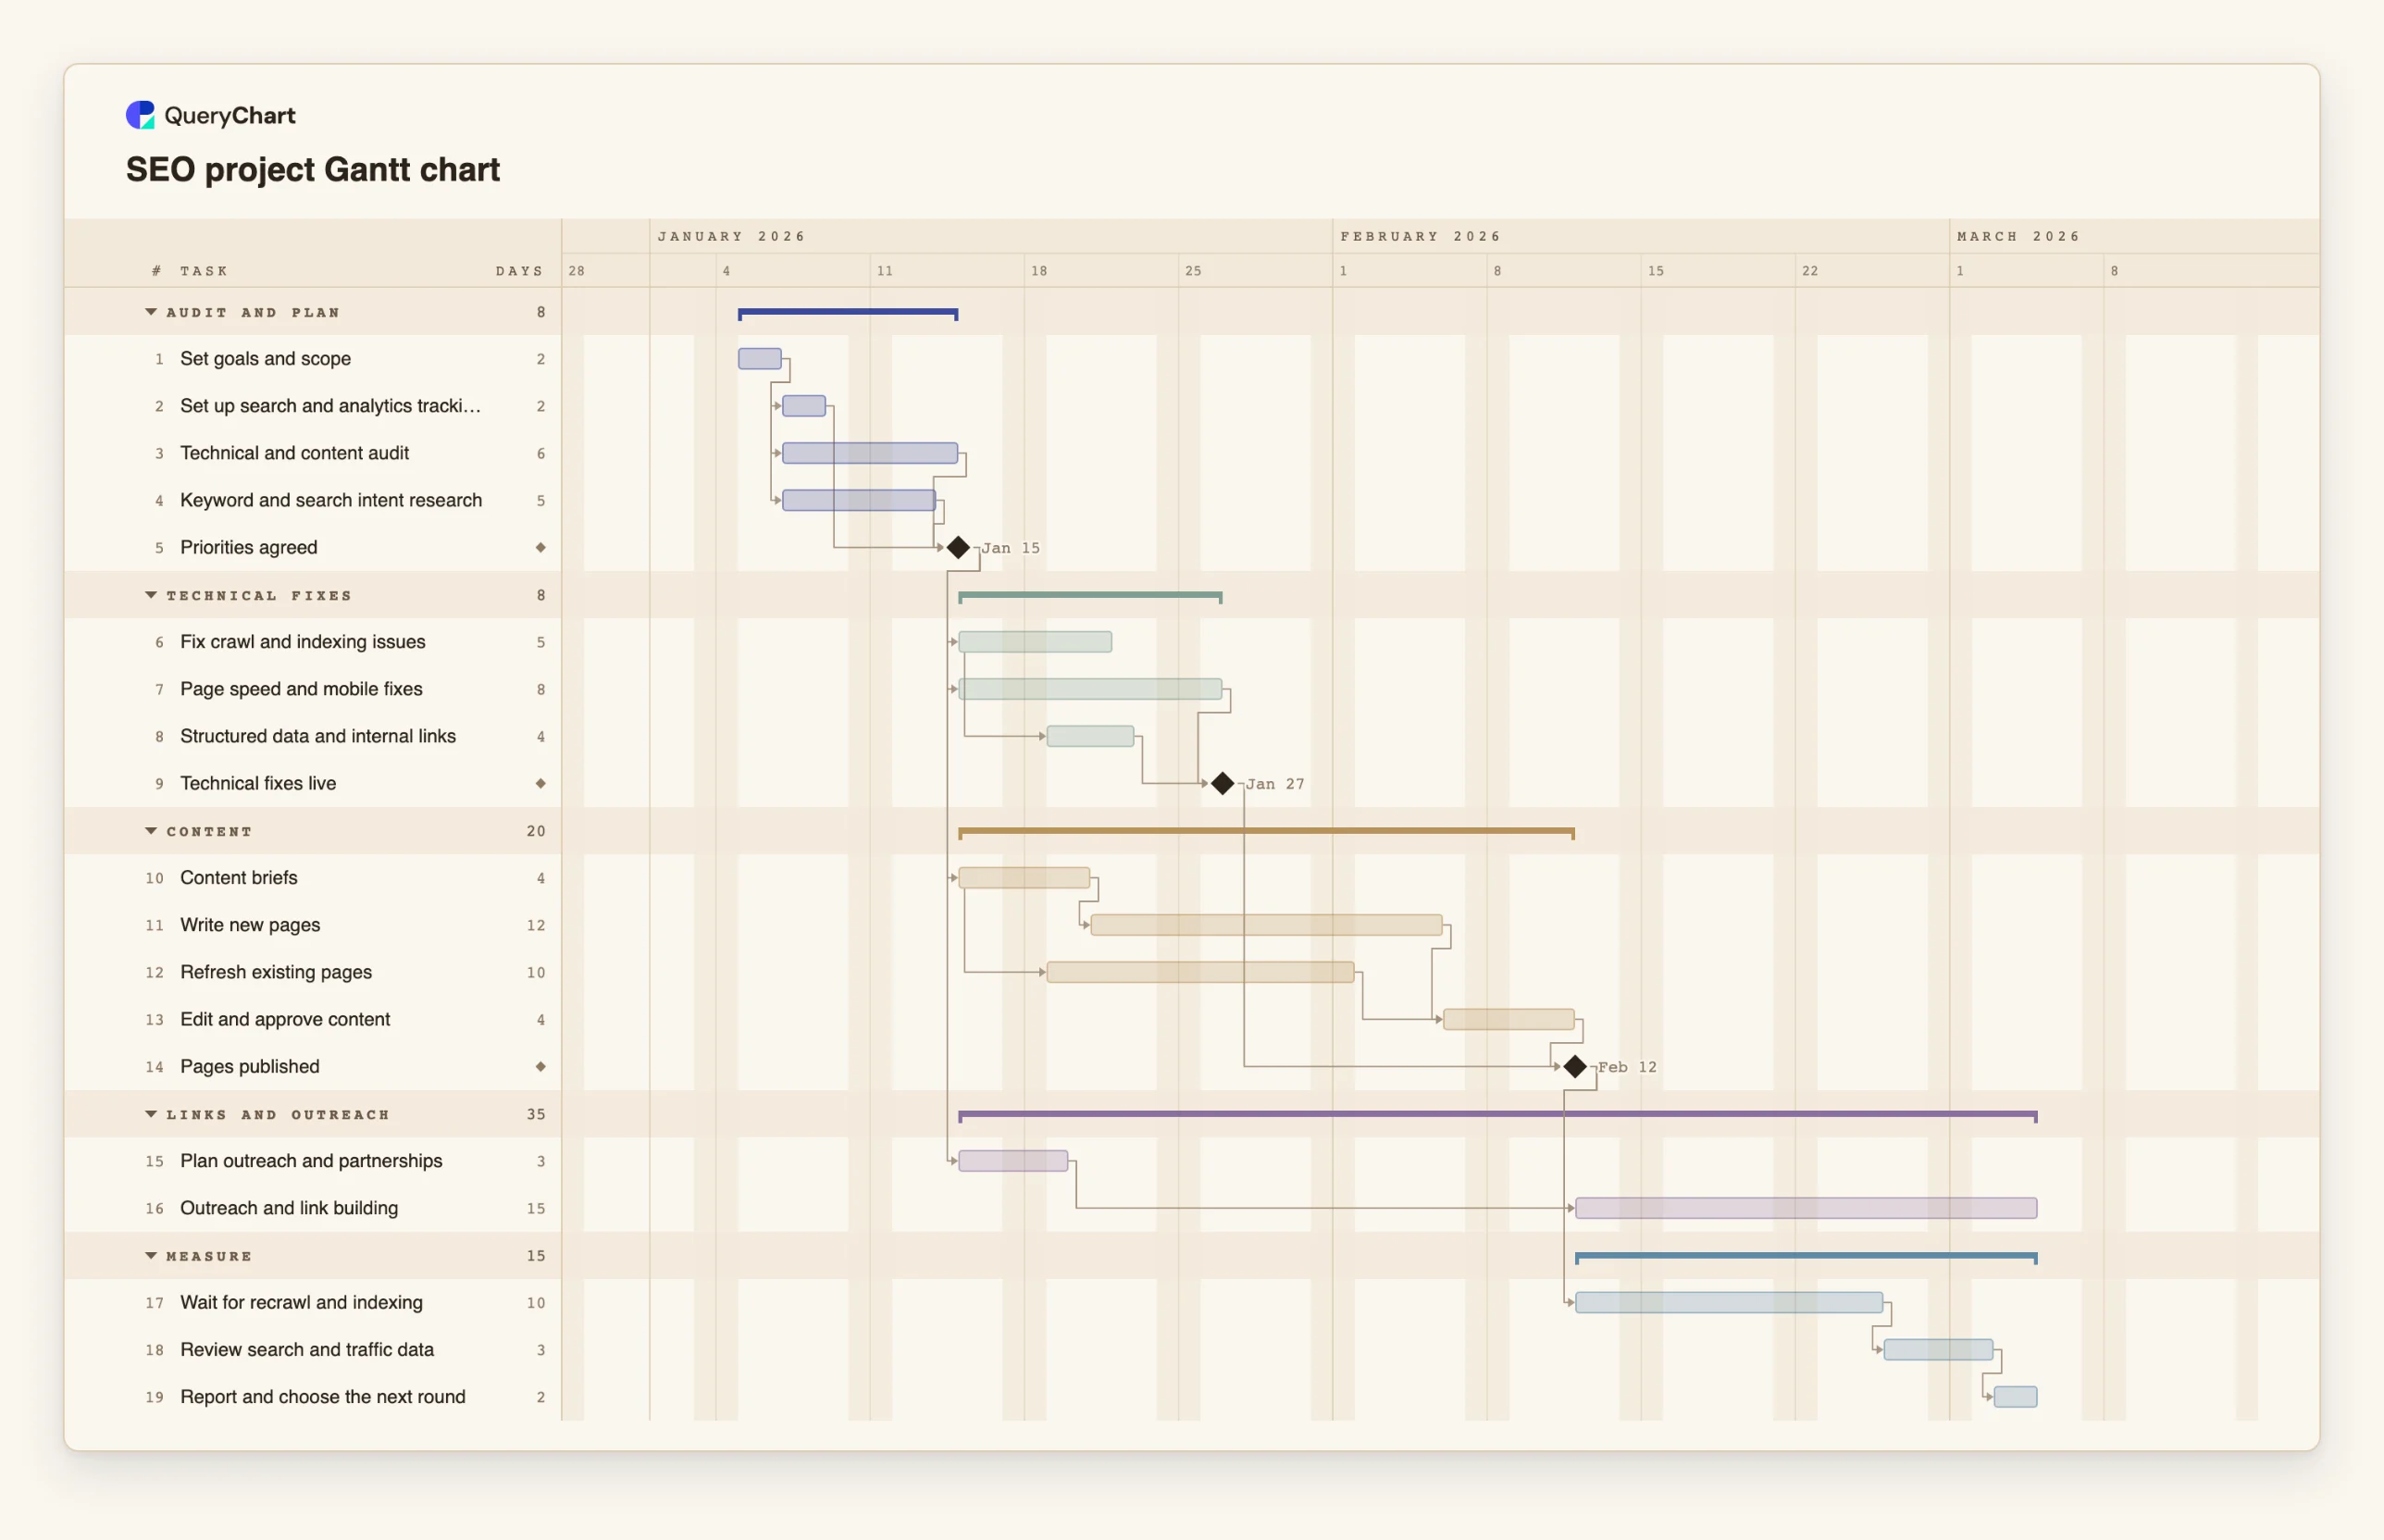The width and height of the screenshot is (2384, 1540).
Task: Select the Set goals and scope bar
Action: (760, 359)
